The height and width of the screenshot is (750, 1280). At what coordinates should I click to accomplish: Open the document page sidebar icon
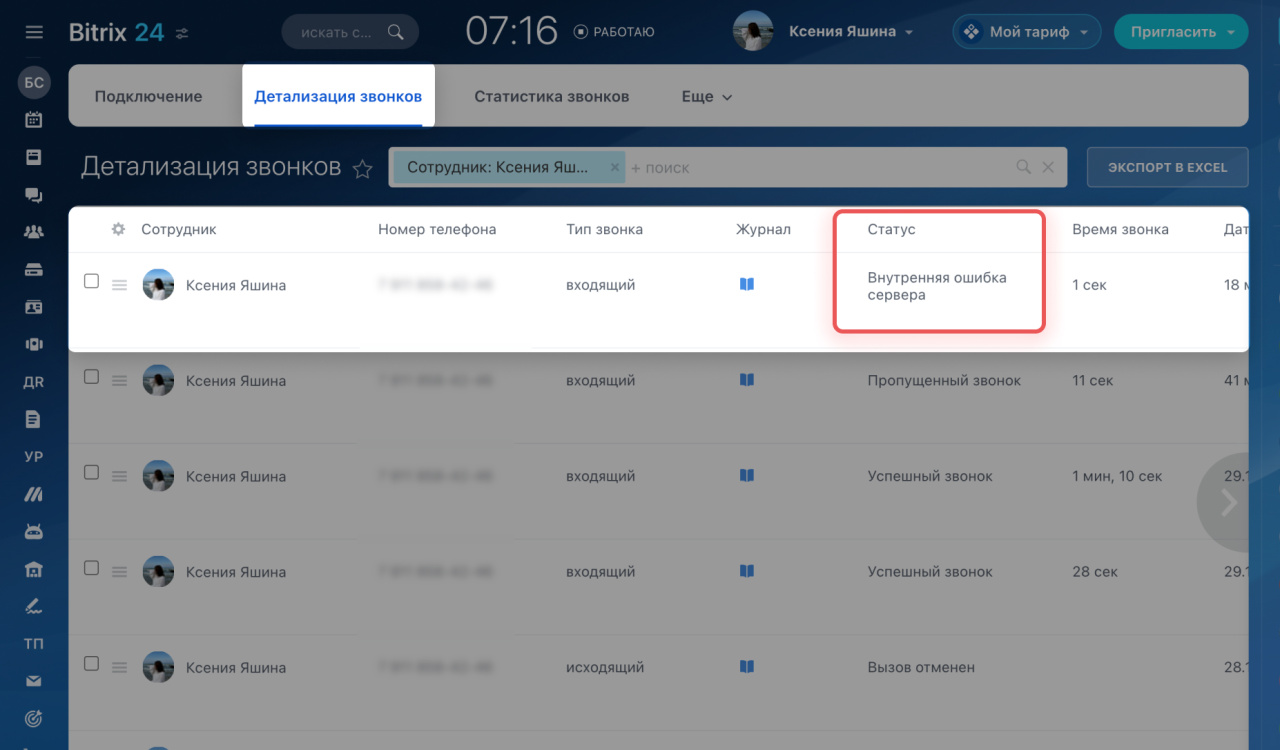click(x=34, y=419)
